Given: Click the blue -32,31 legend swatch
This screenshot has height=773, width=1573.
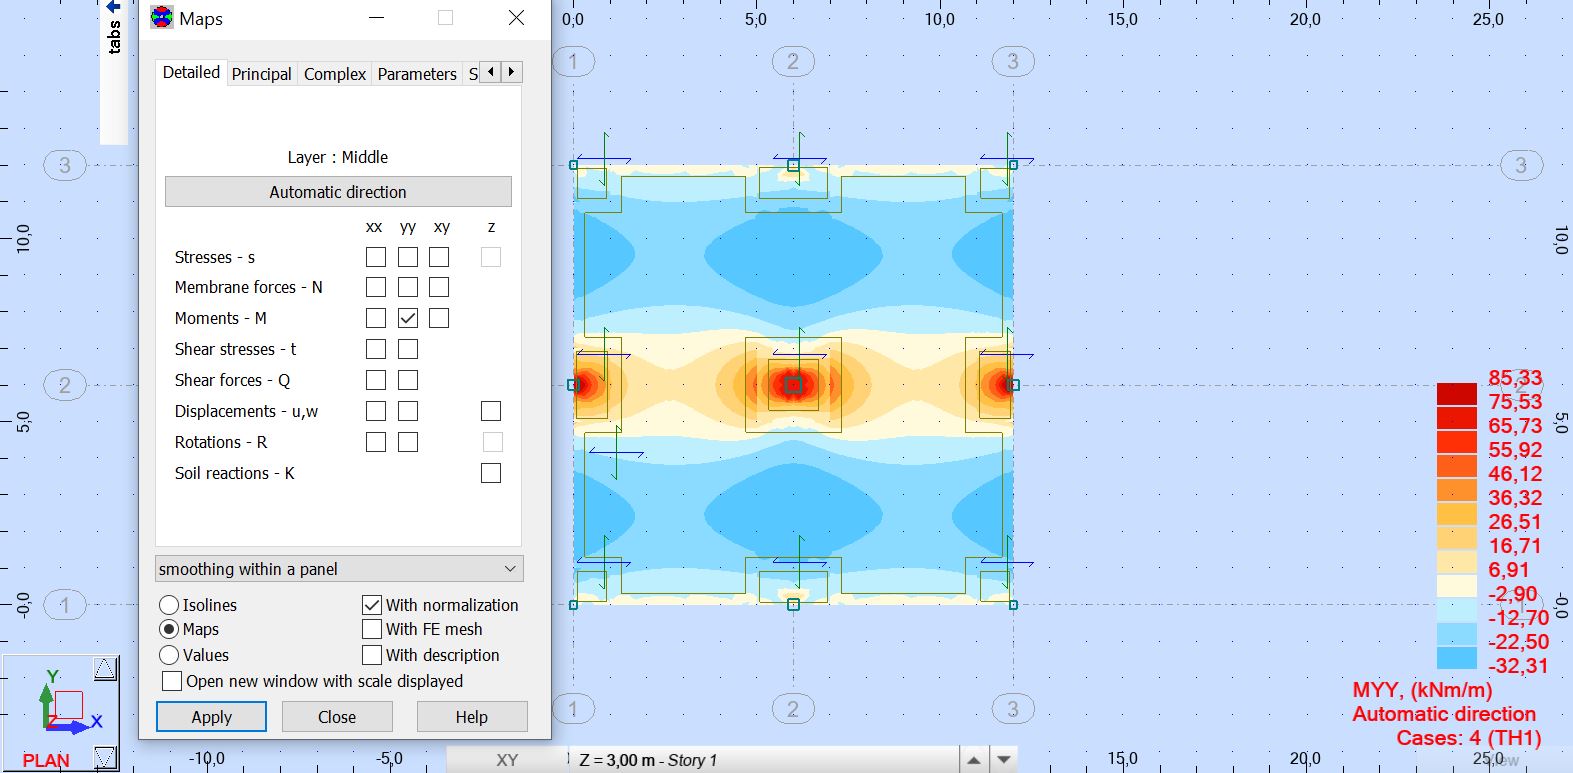Looking at the screenshot, I should (x=1457, y=658).
